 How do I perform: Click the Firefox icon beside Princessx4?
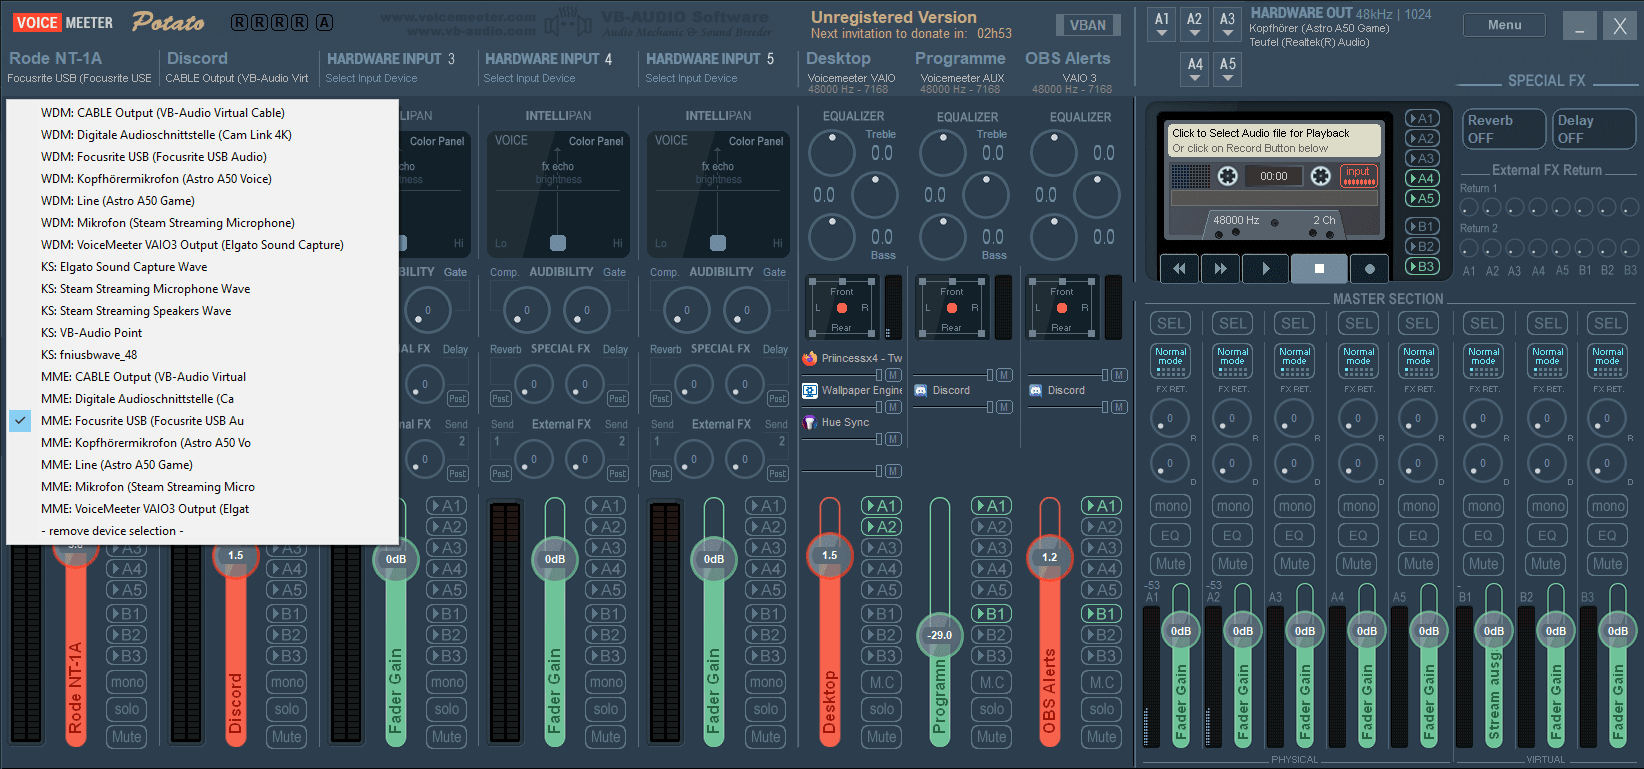point(810,358)
